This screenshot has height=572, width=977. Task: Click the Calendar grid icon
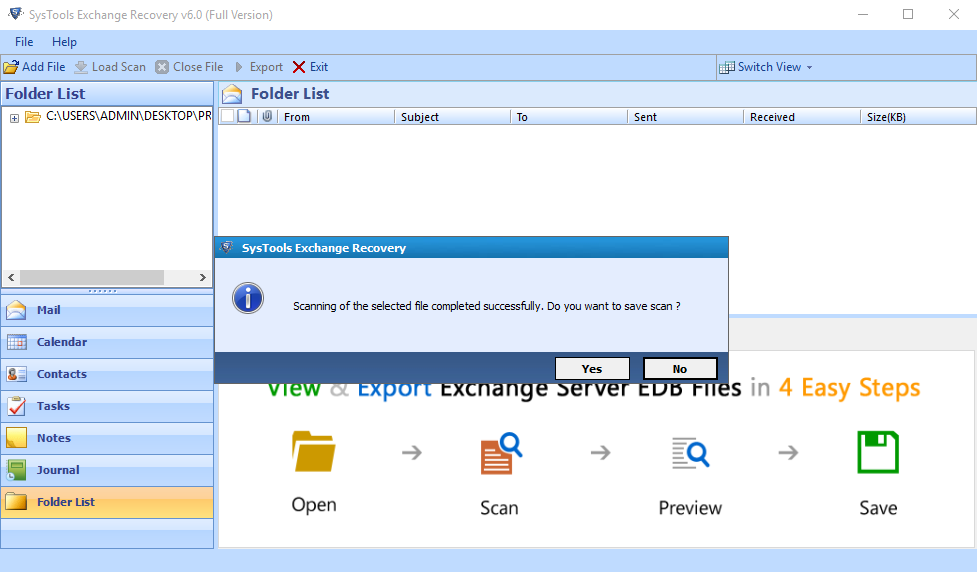[16, 342]
